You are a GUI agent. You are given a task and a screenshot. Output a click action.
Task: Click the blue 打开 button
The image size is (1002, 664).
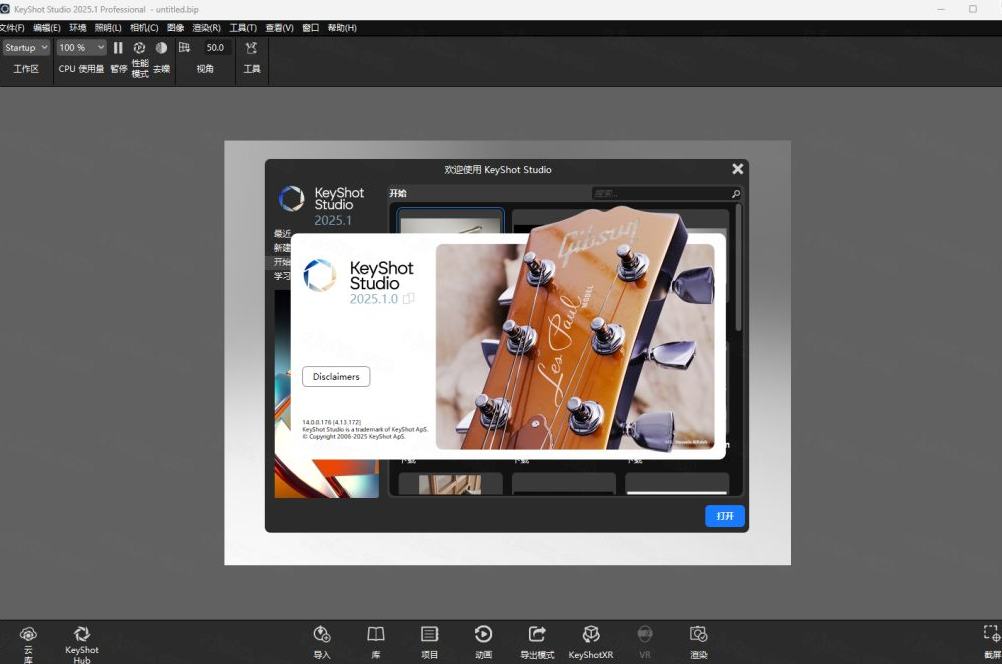[x=725, y=516]
